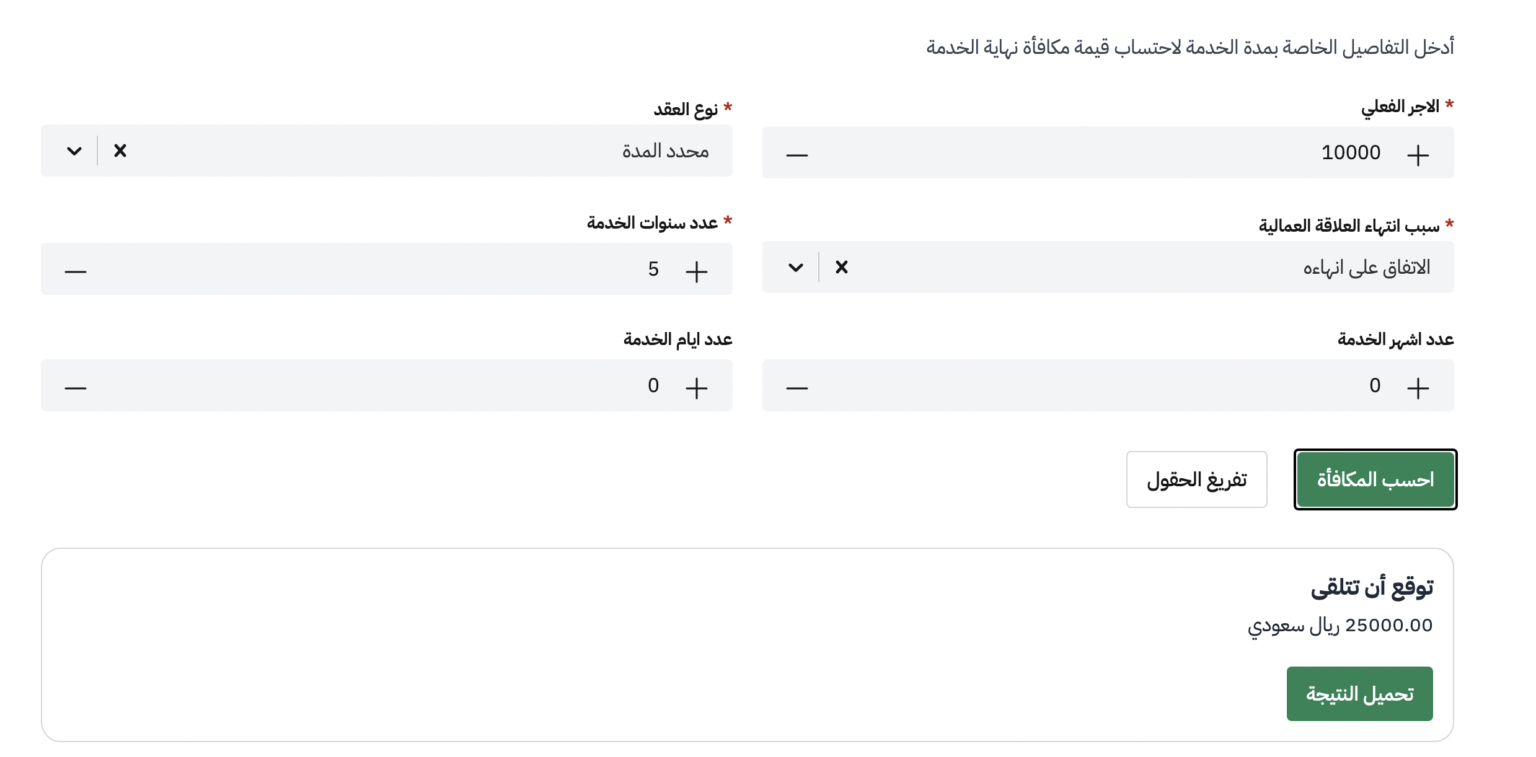This screenshot has width=1536, height=757.
Task: Click the 'احسب المكافأة' calculate button
Action: click(1375, 479)
